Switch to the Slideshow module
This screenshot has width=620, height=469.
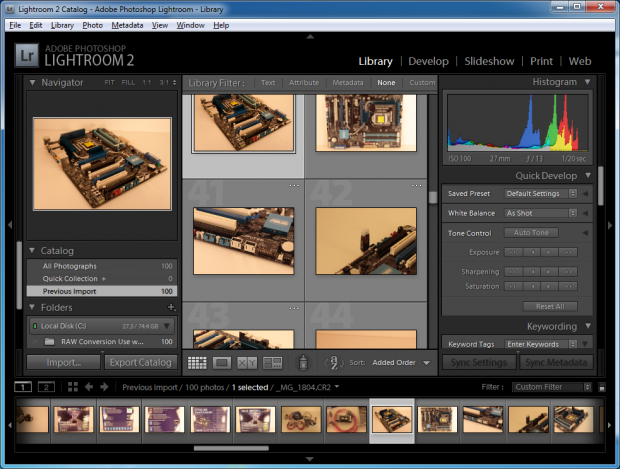489,61
